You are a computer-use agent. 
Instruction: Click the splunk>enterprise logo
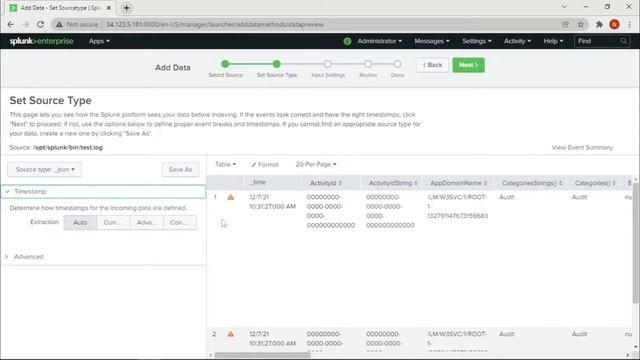pyautogui.click(x=41, y=41)
